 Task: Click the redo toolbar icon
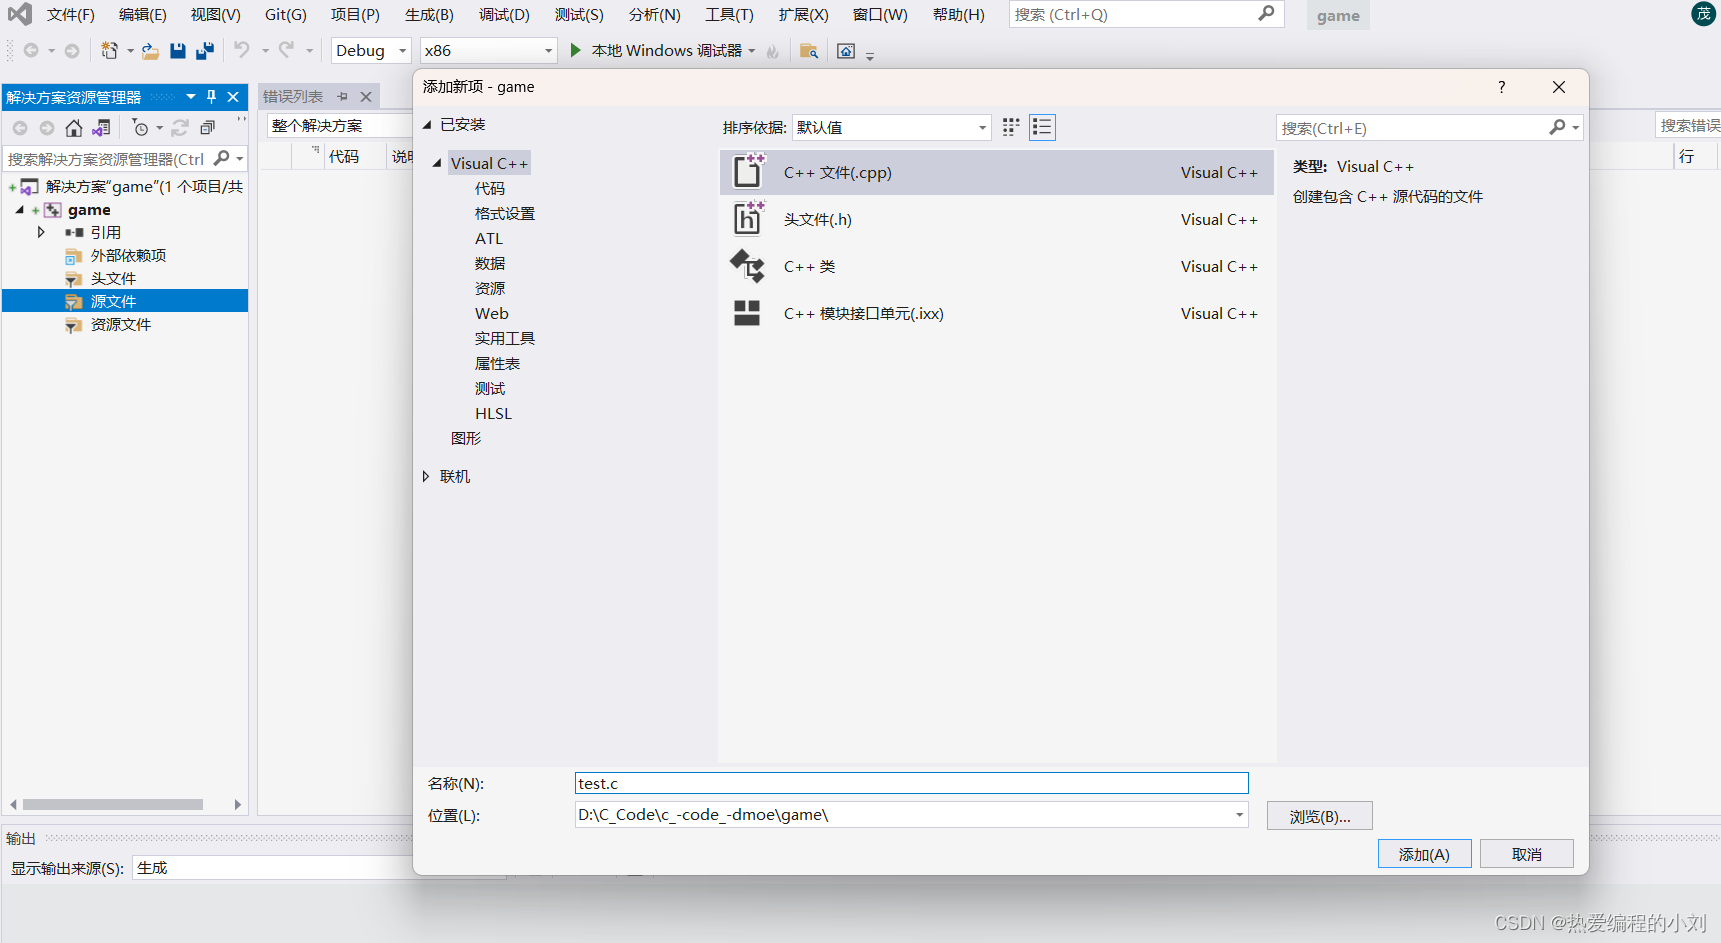coord(286,50)
